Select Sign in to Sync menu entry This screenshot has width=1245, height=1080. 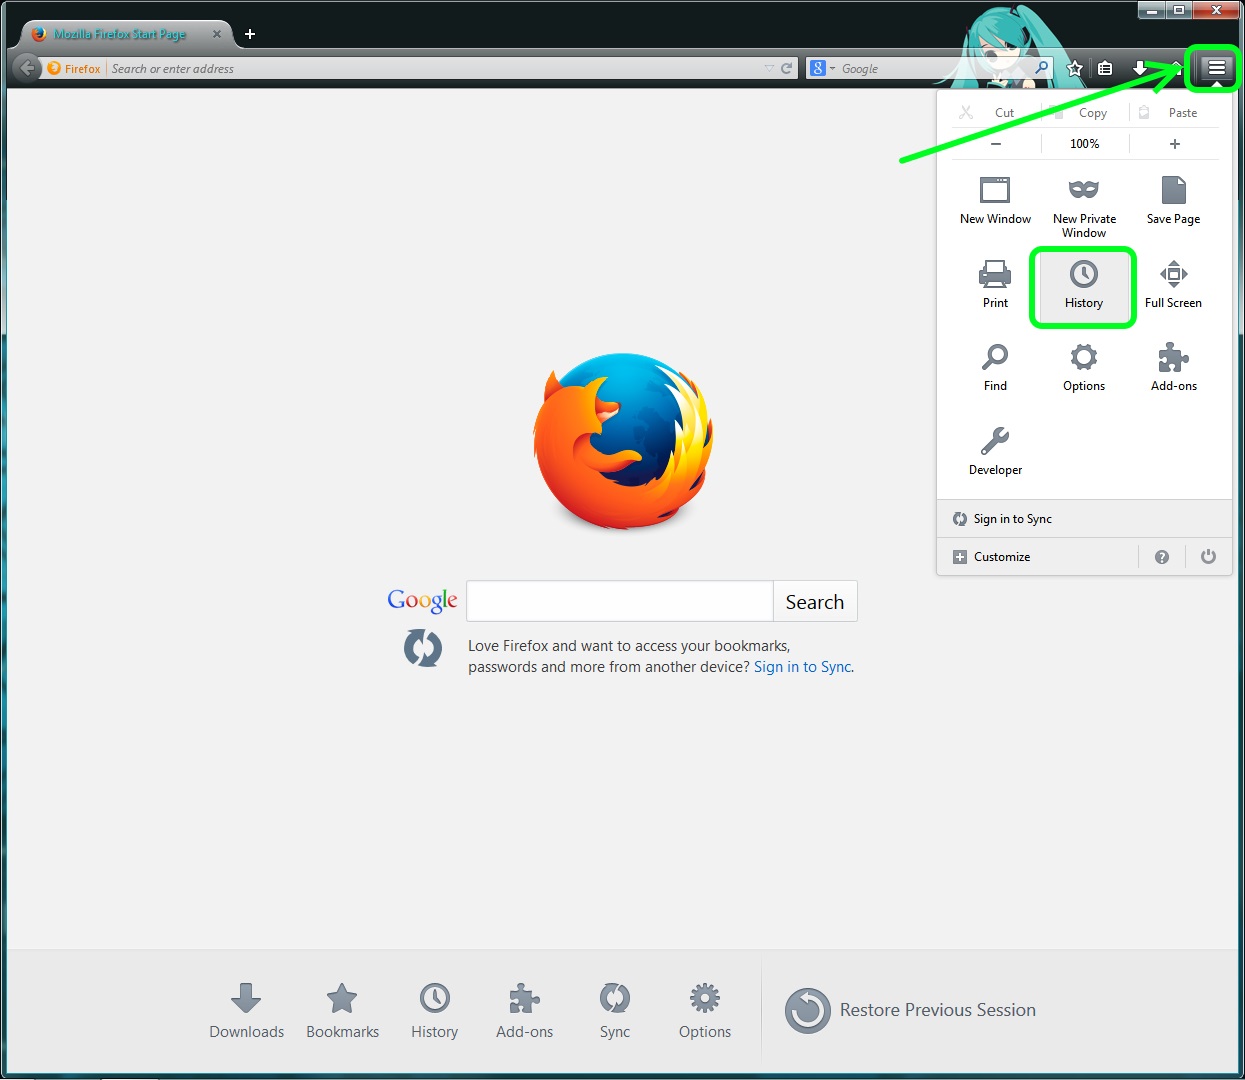[1012, 519]
